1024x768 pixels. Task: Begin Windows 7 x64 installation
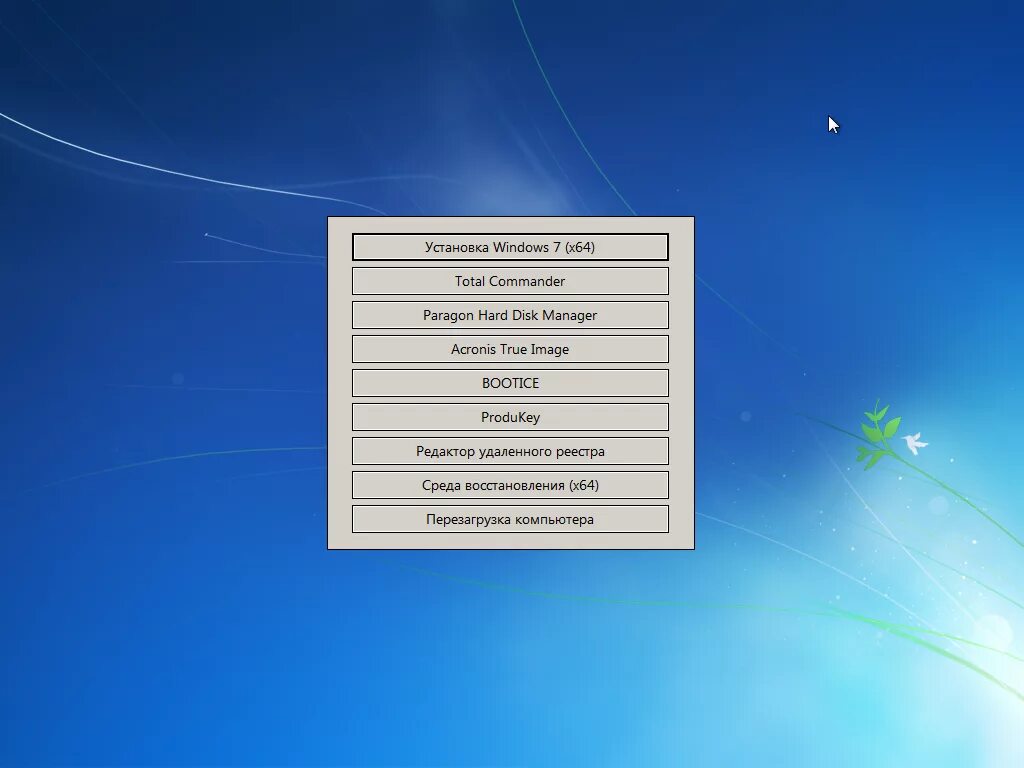(510, 246)
